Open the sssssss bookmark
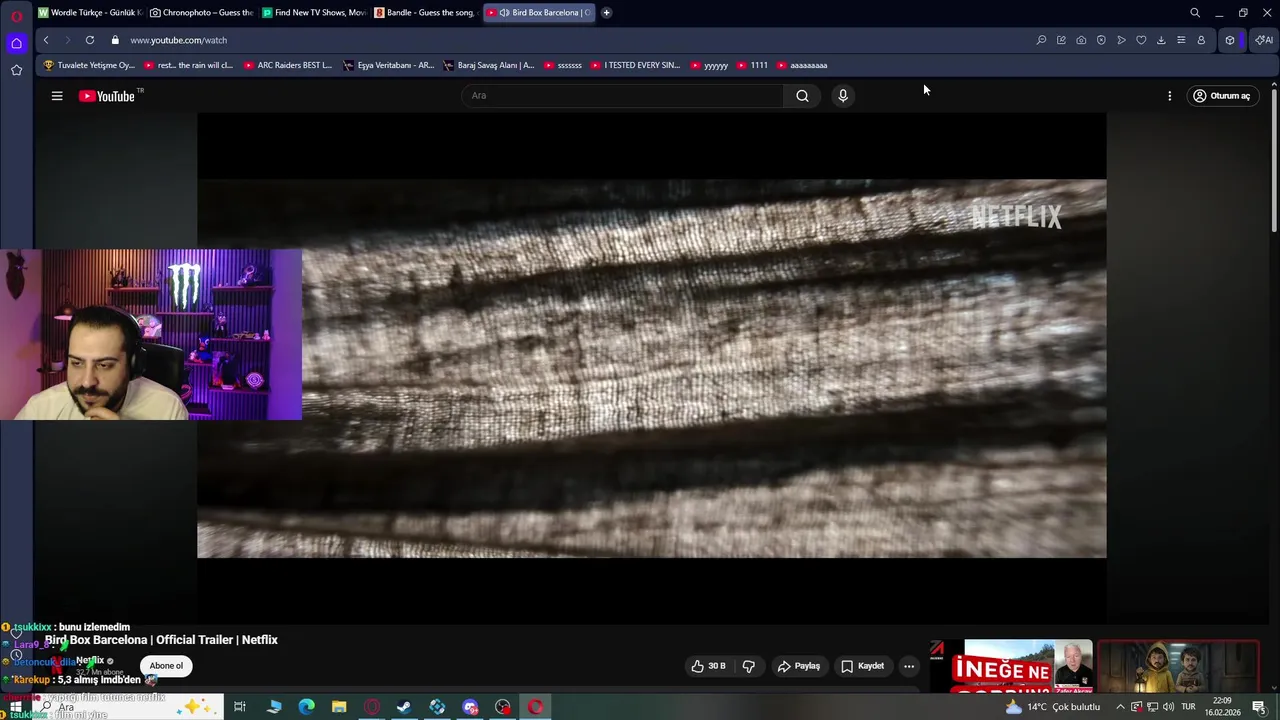Screen dimensions: 1280x720 (563, 65)
